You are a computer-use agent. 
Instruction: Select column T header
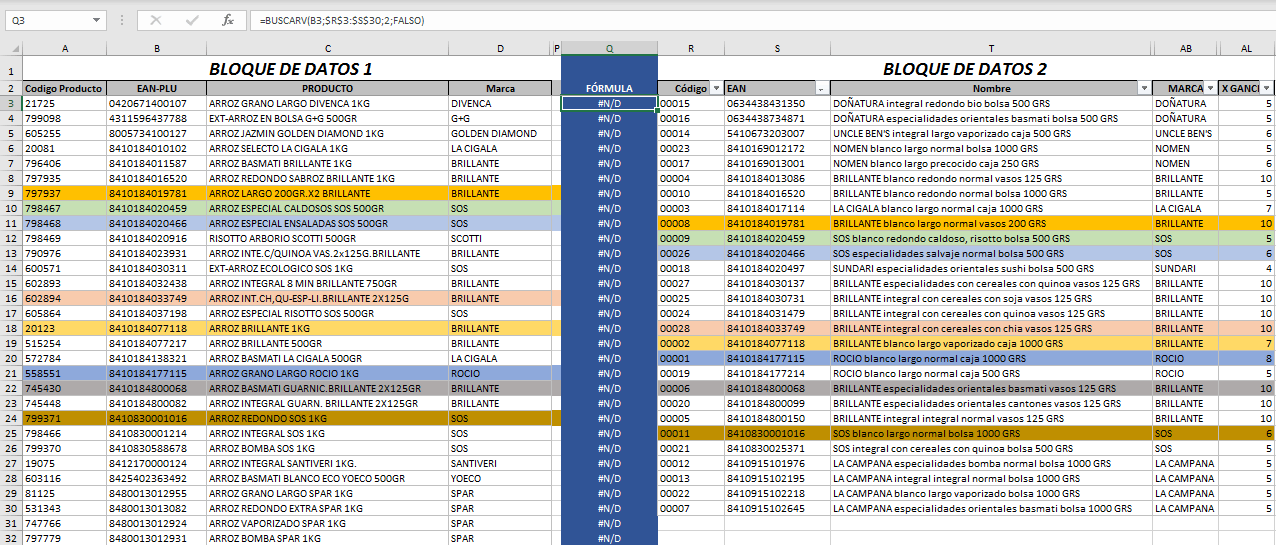991,48
